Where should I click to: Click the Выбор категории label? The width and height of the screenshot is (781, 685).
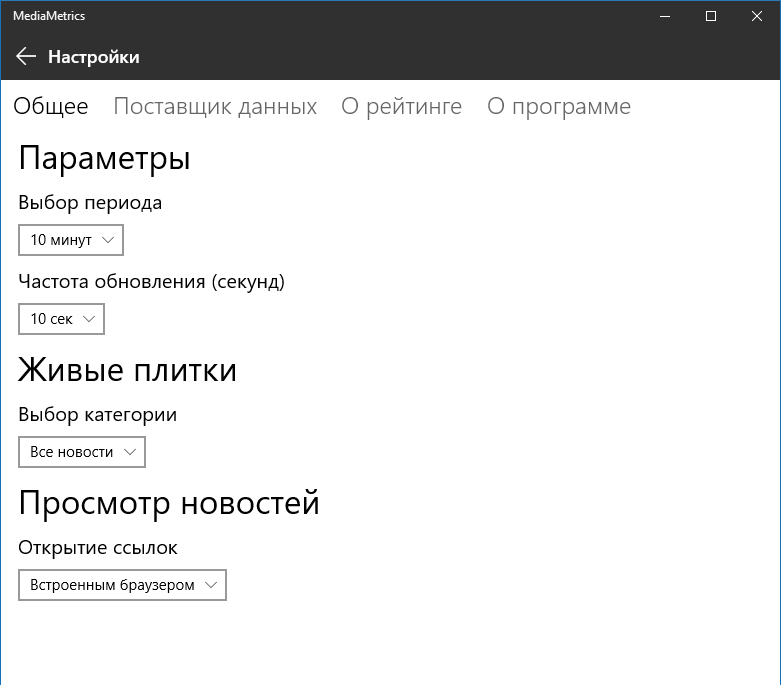[98, 414]
